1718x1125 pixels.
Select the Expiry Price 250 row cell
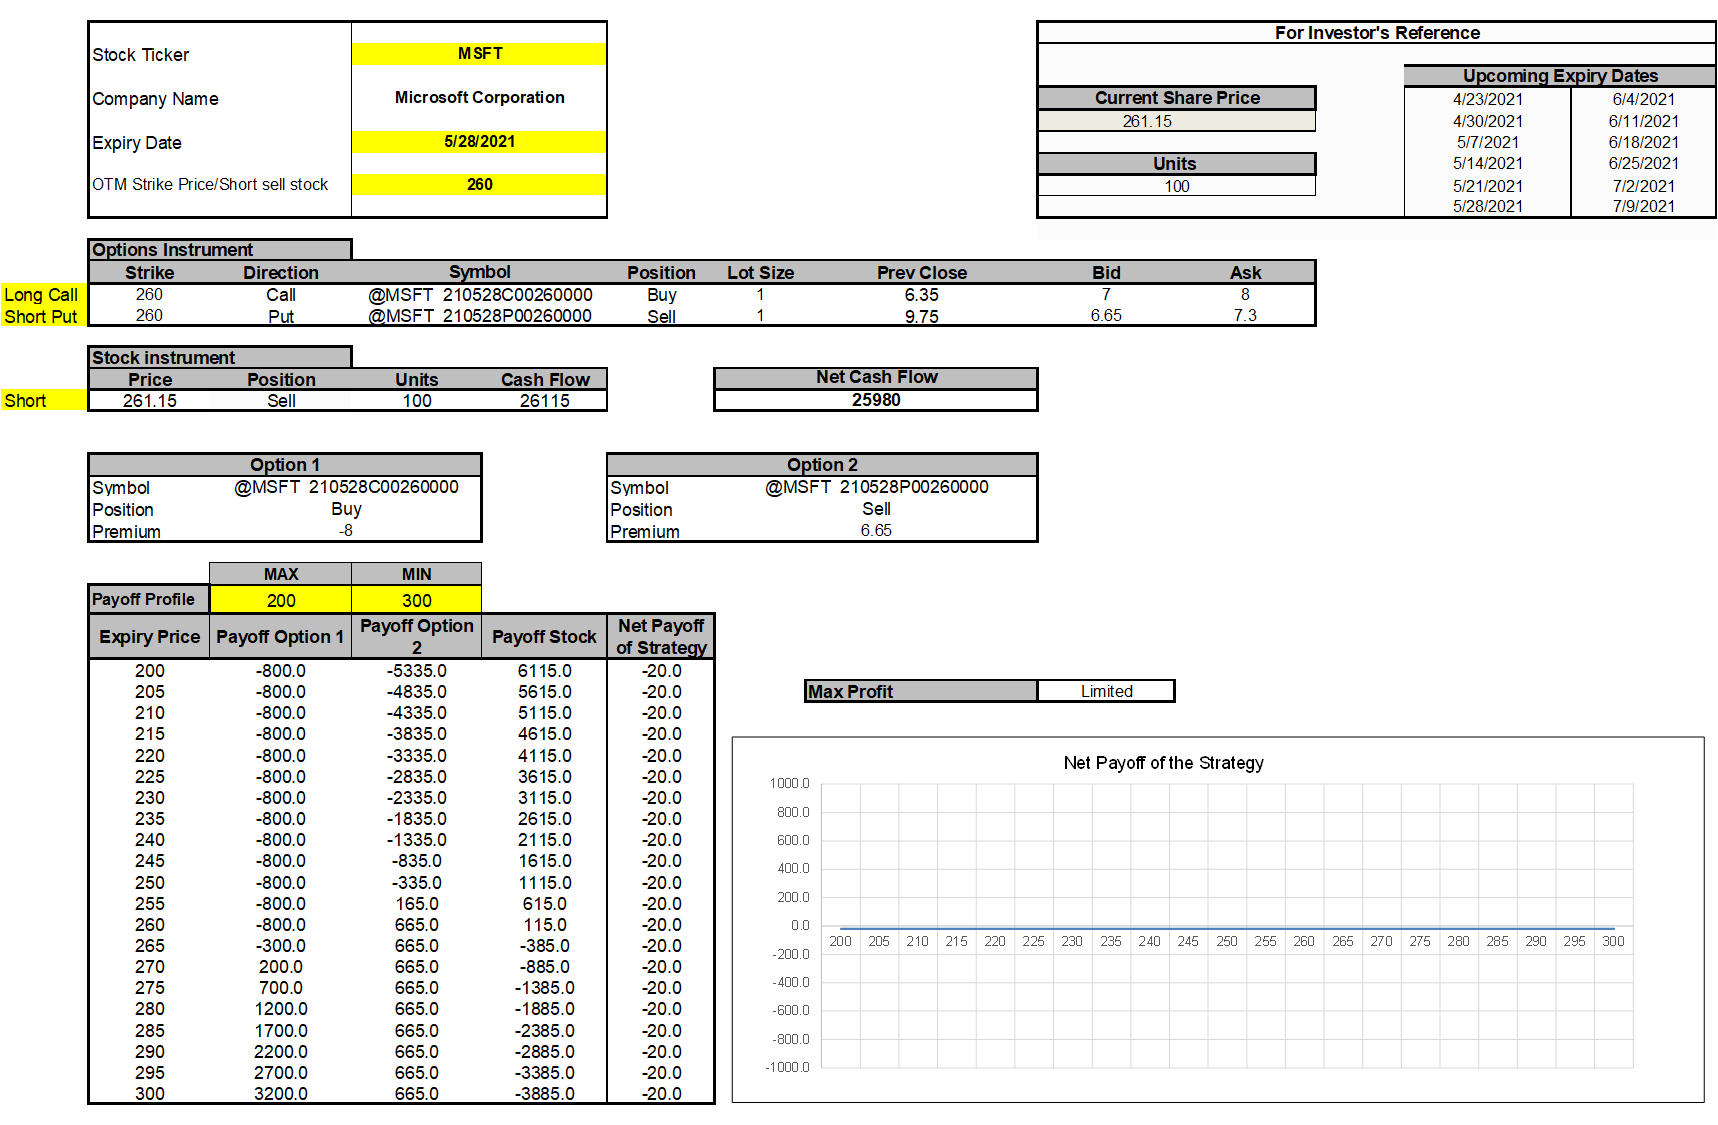coord(150,883)
